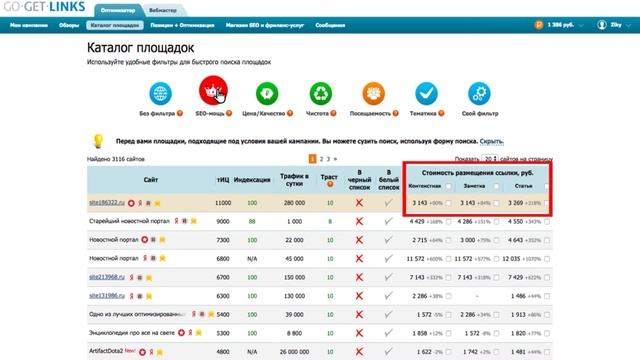640x360 pixels.
Task: Open help bubble next to Без фильтра
Action: point(180,113)
